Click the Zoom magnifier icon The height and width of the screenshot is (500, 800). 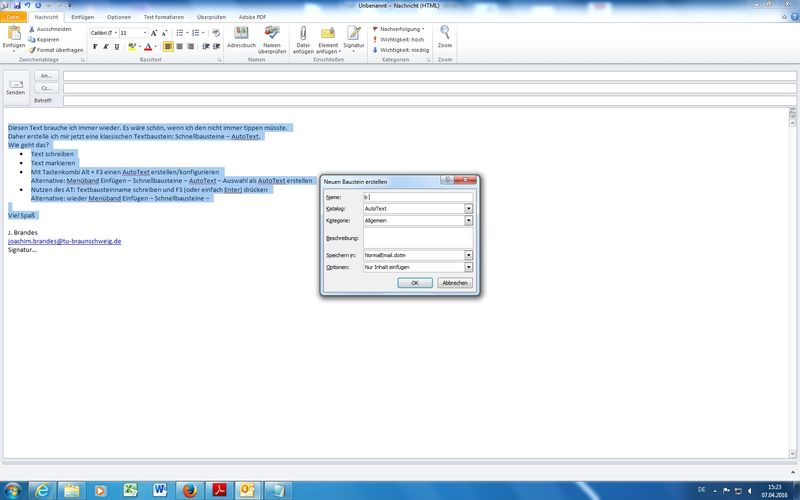click(445, 36)
